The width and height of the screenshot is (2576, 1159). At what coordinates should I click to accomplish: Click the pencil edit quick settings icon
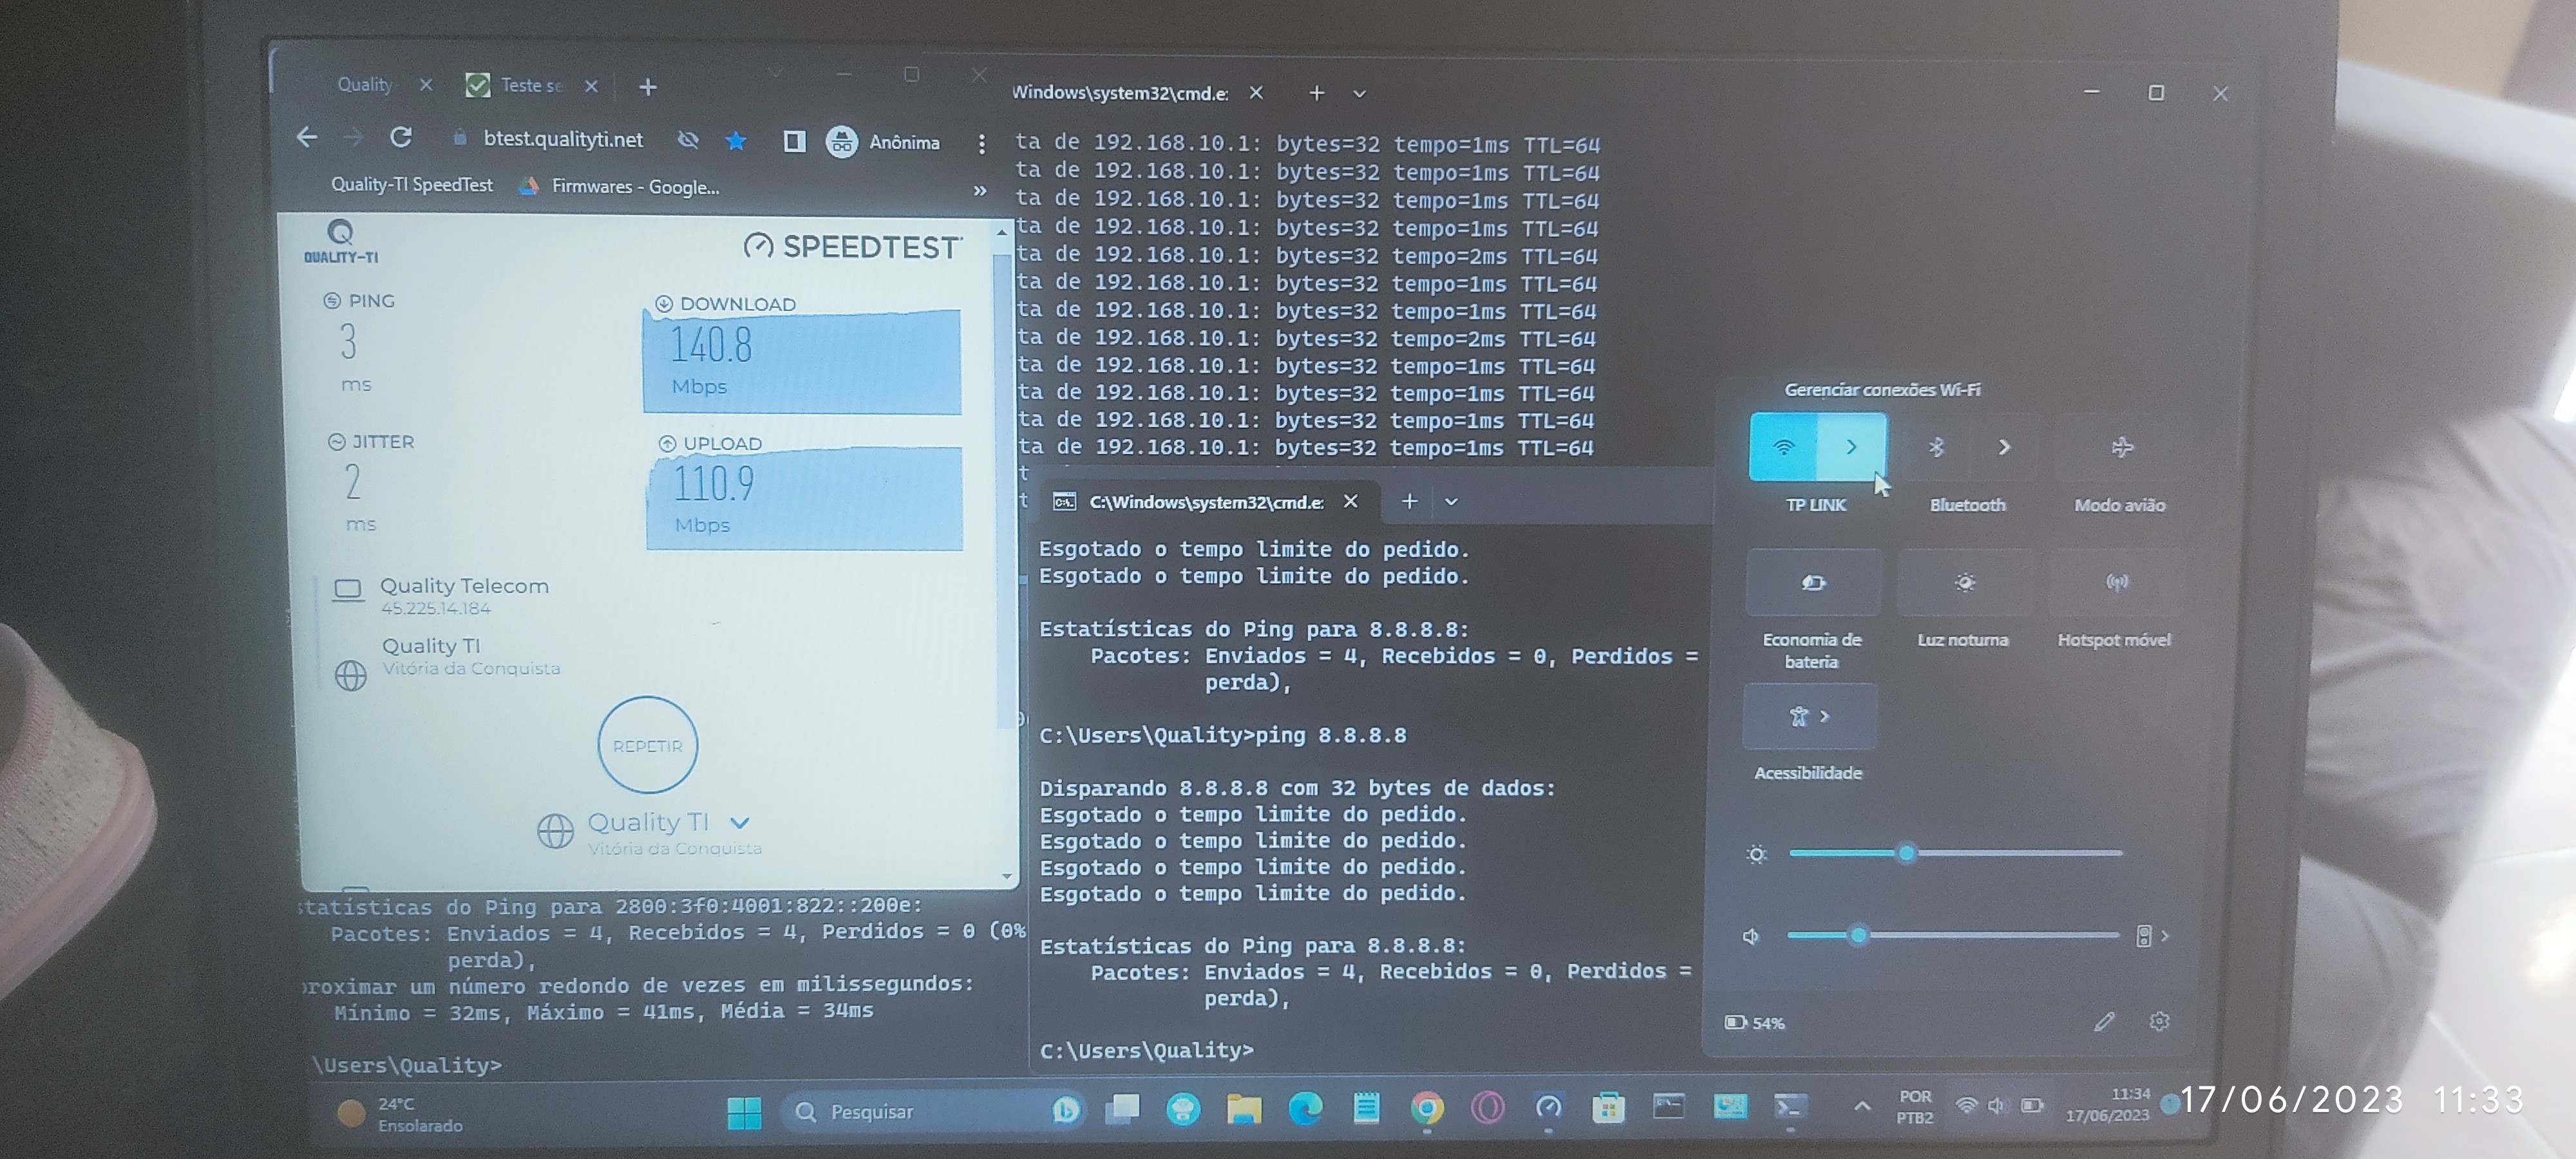(2104, 1021)
